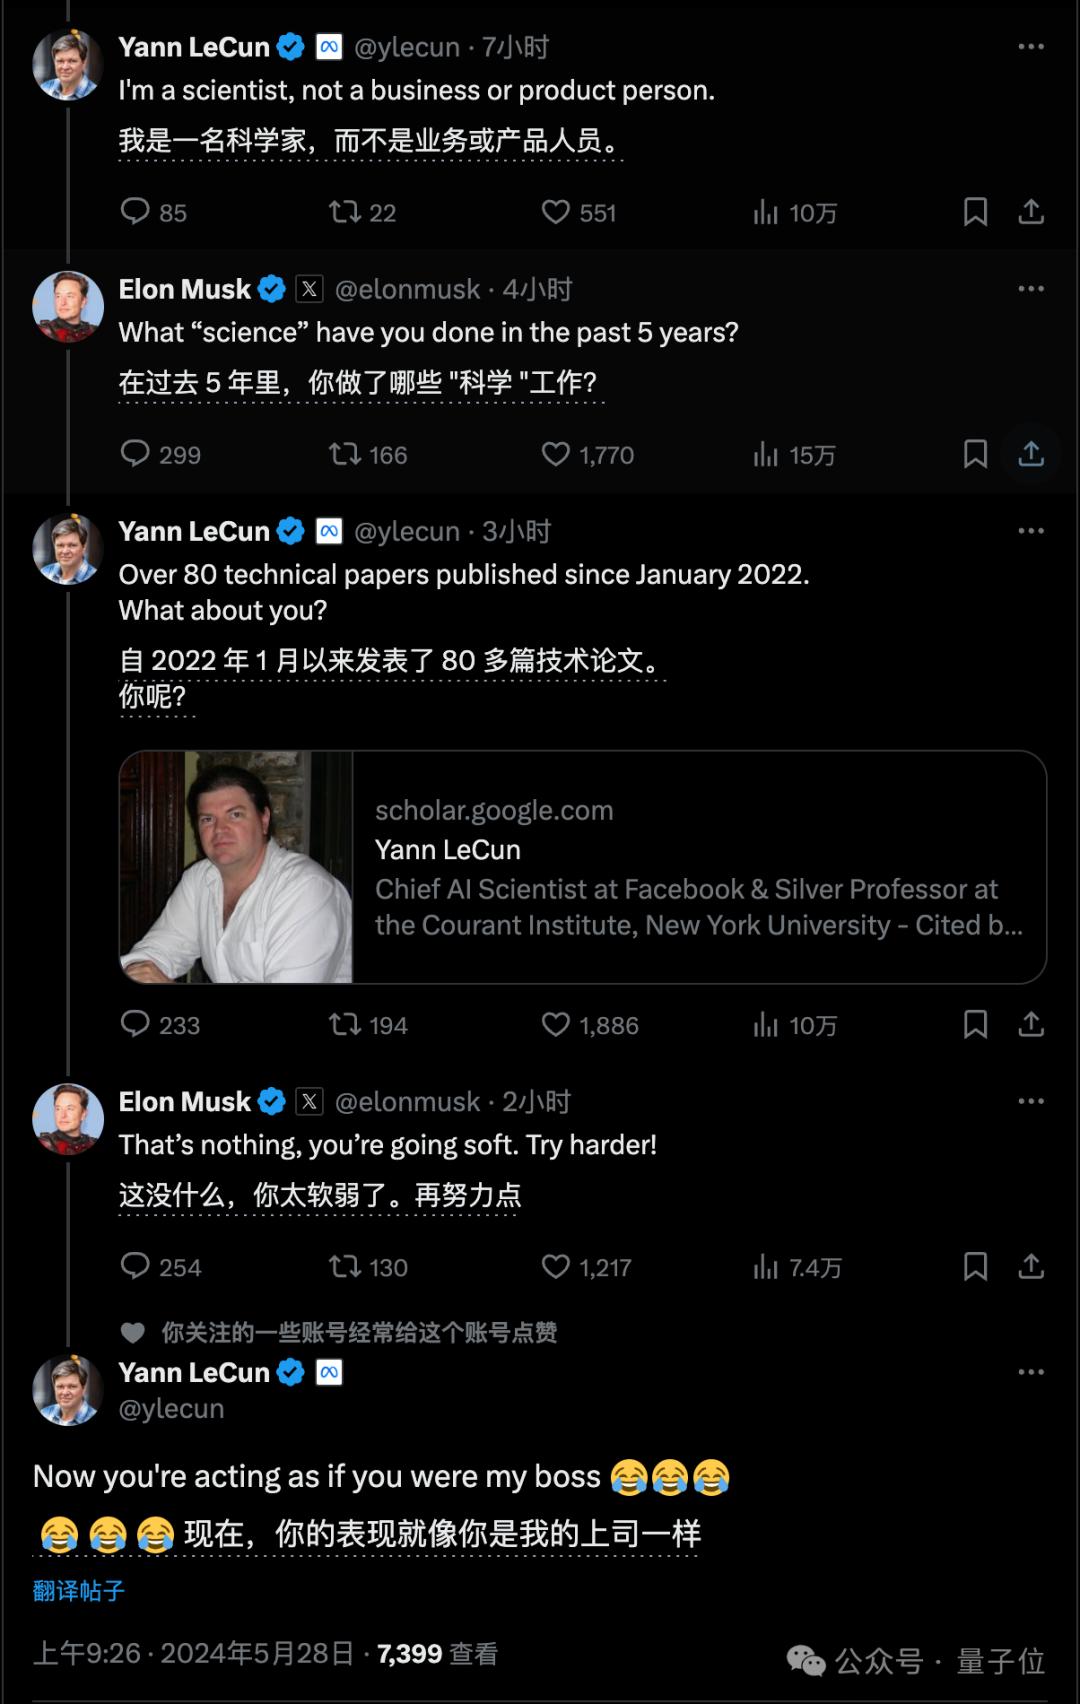View analytics for LeCun's papers tweet

[766, 1025]
